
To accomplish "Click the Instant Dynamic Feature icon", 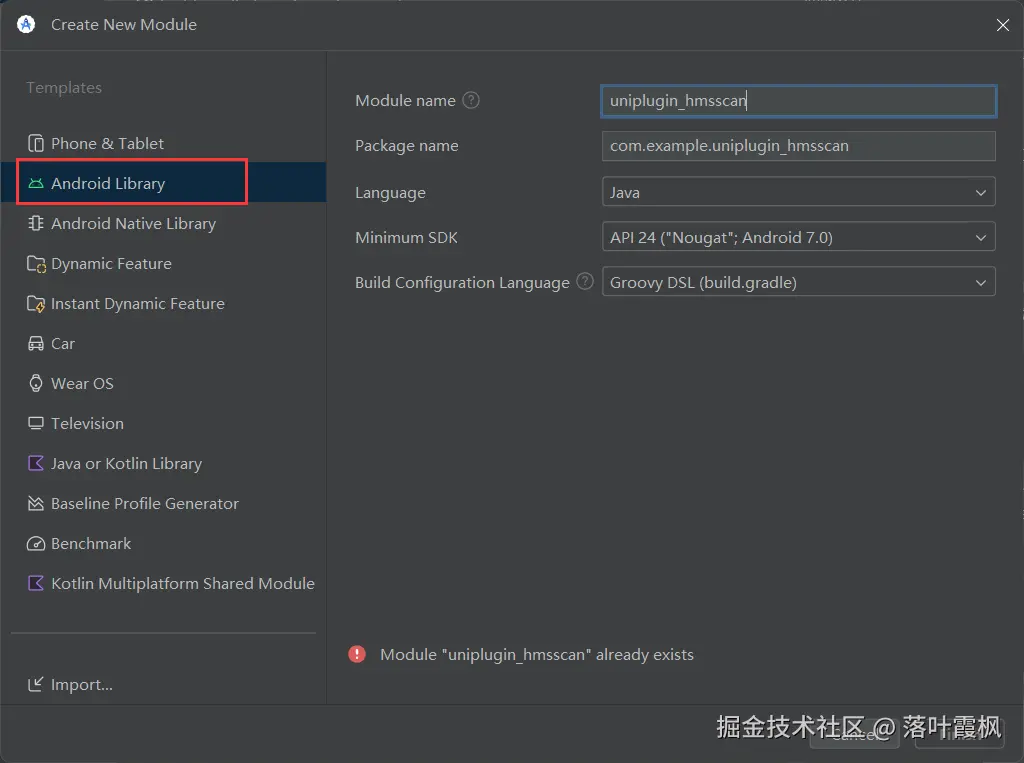I will point(36,304).
